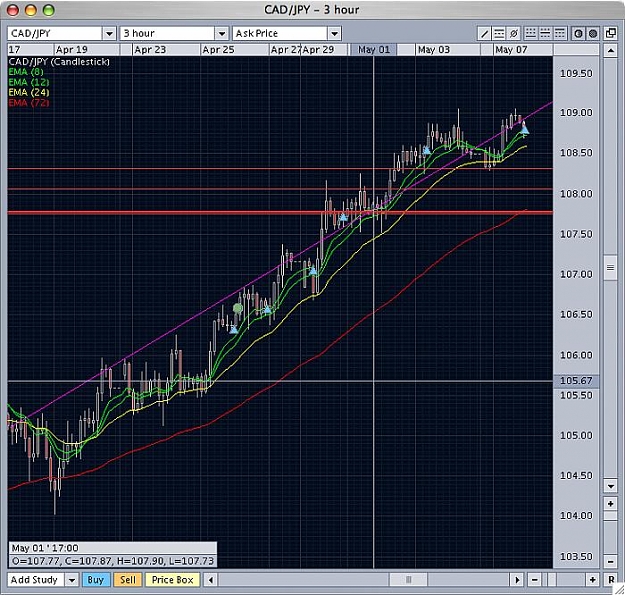The height and width of the screenshot is (595, 625).
Task: Click the 107.00 price axis label
Action: point(576,274)
